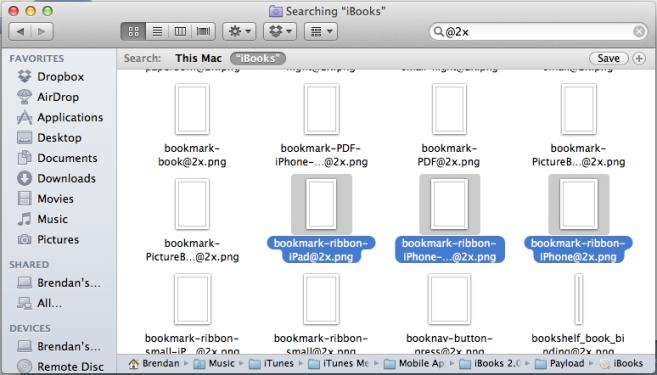Screen dimensions: 657x375
Task: Open the gear Action dropdown menu
Action: (239, 31)
